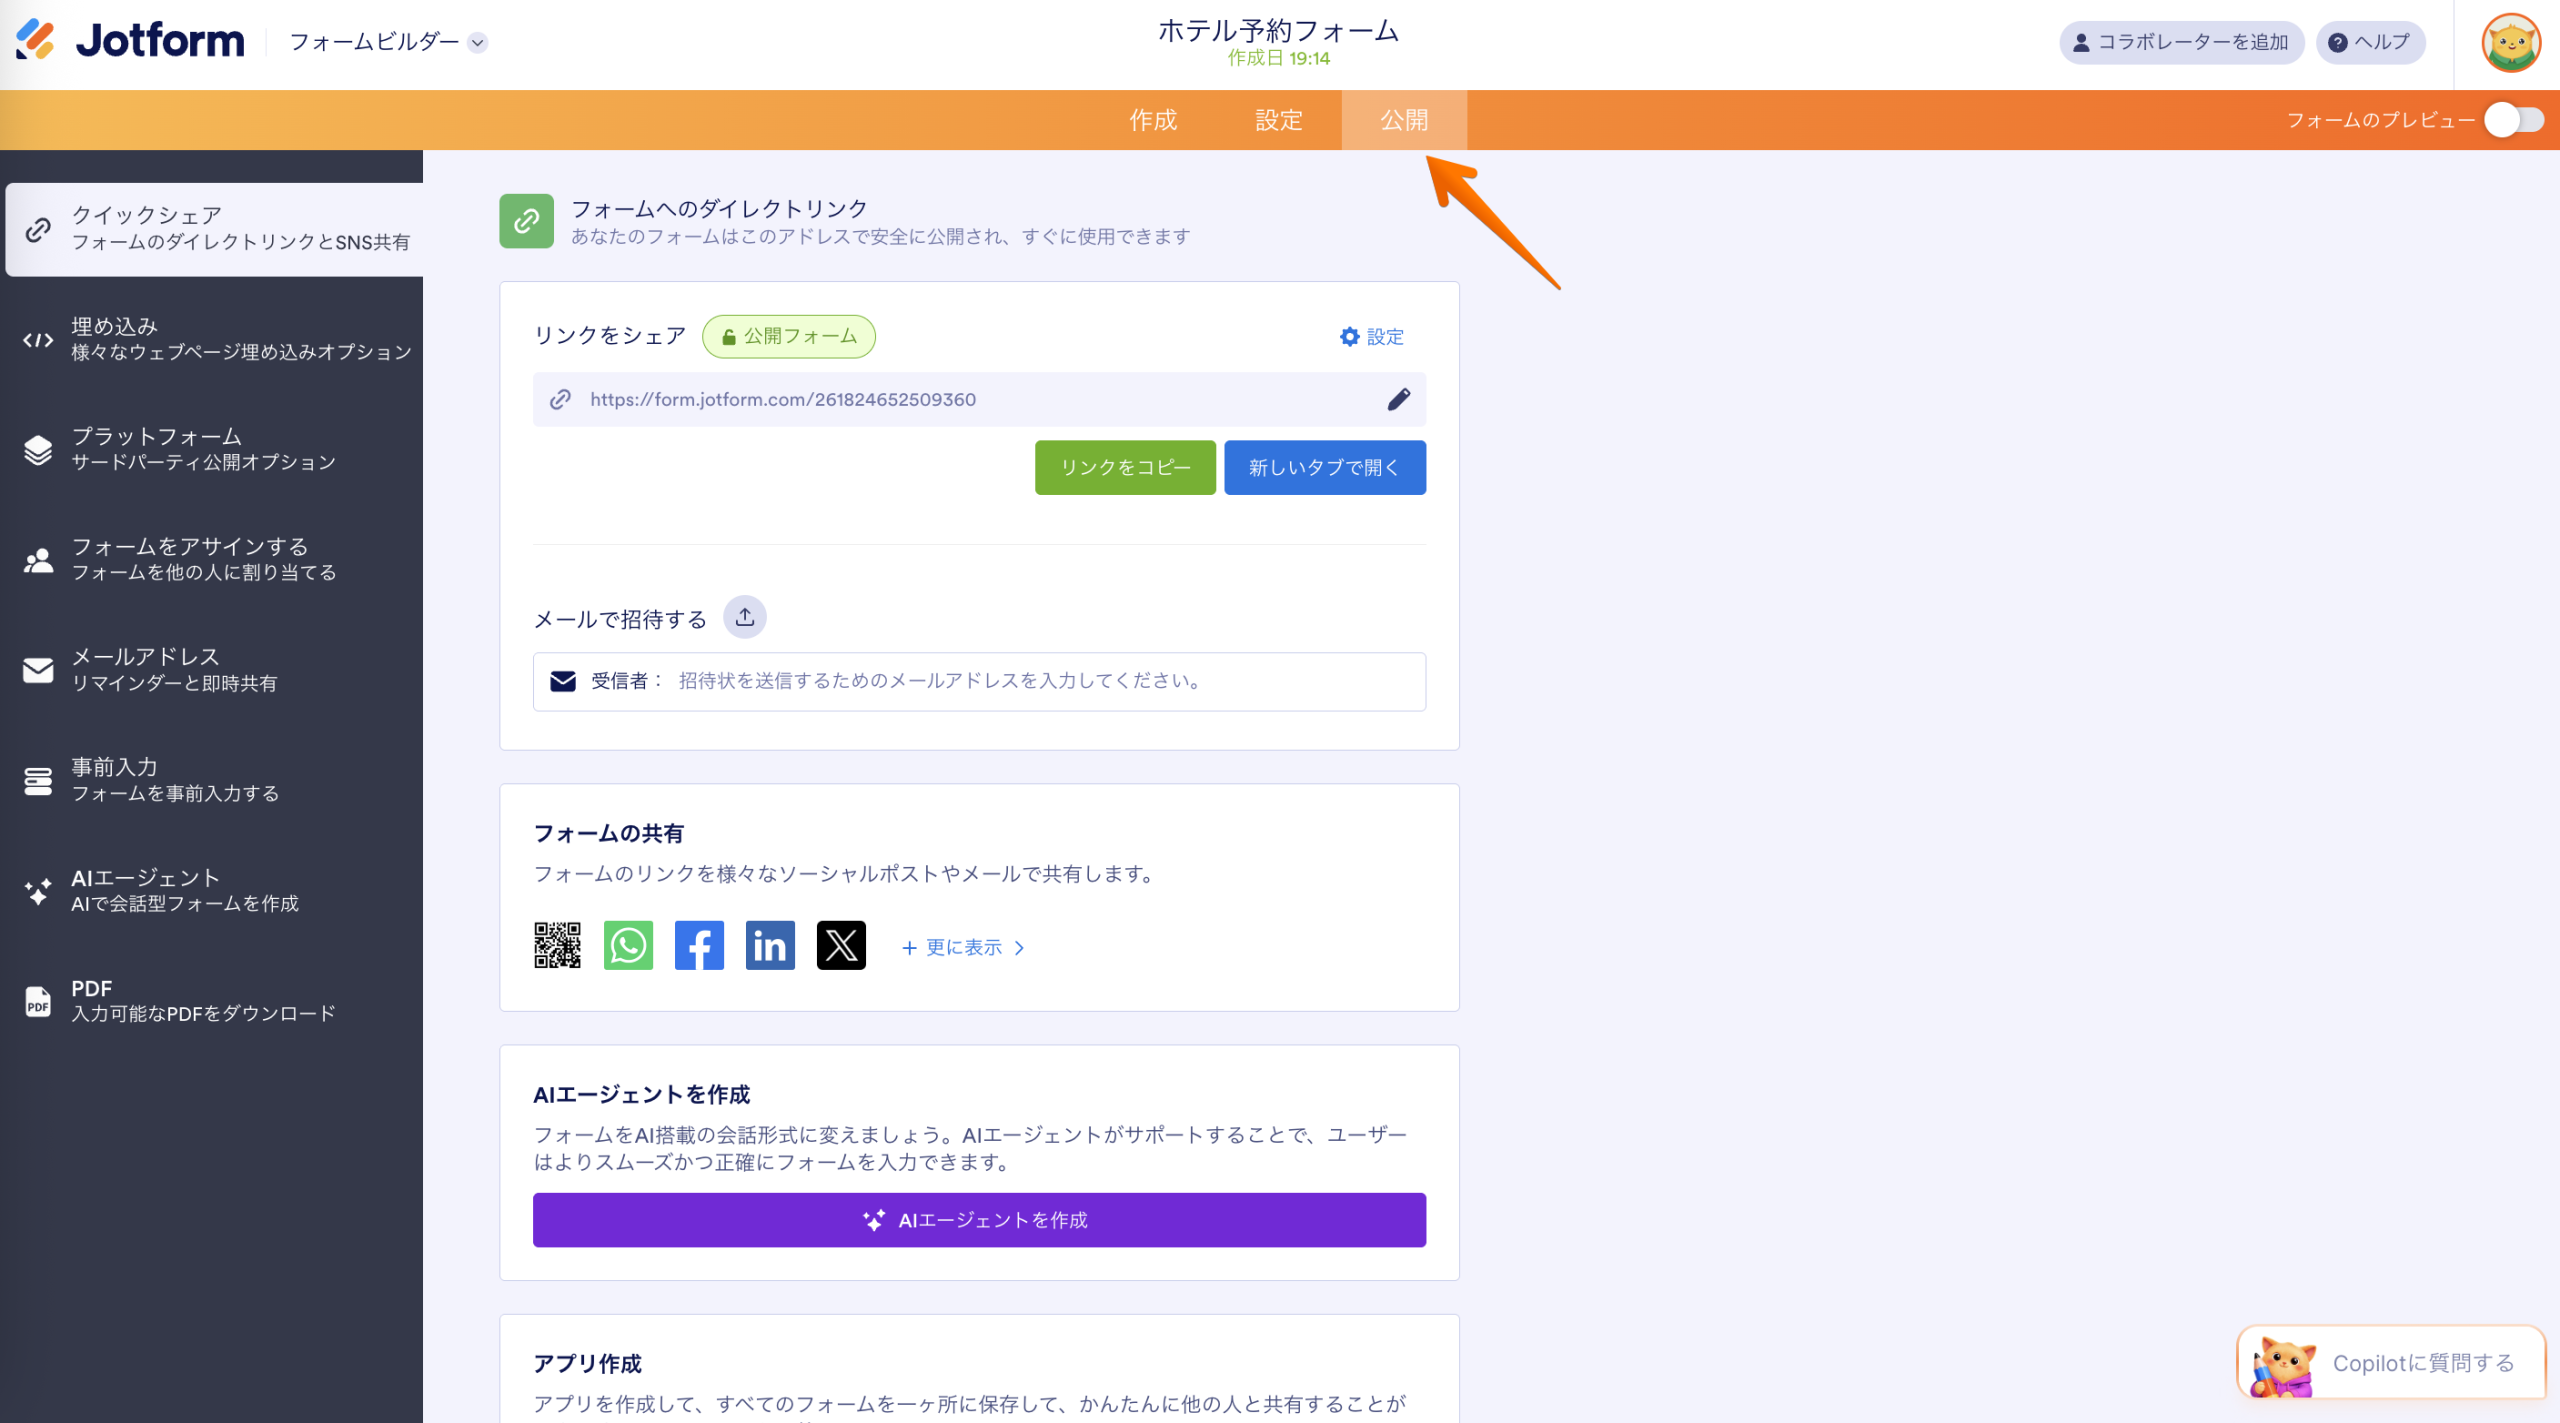2560x1423 pixels.
Task: Select フォームをアサインする sidebar option
Action: coord(212,559)
